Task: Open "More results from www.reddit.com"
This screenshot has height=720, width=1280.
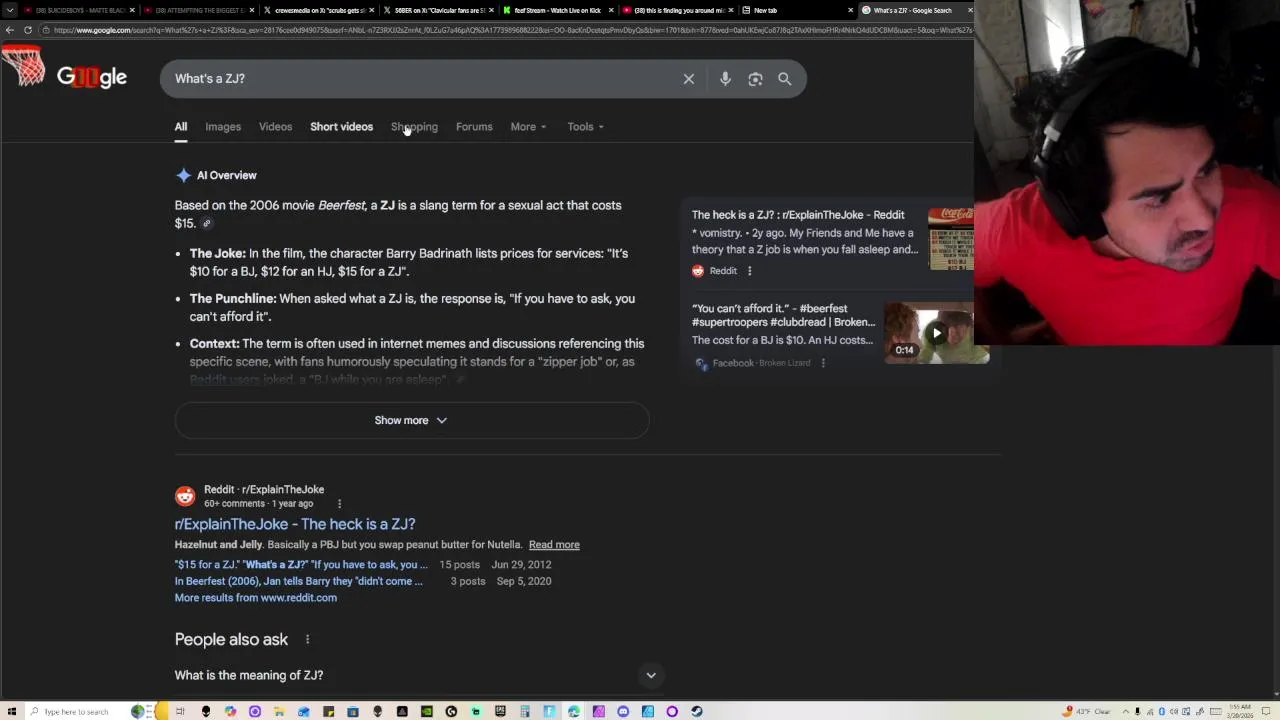Action: 256,598
